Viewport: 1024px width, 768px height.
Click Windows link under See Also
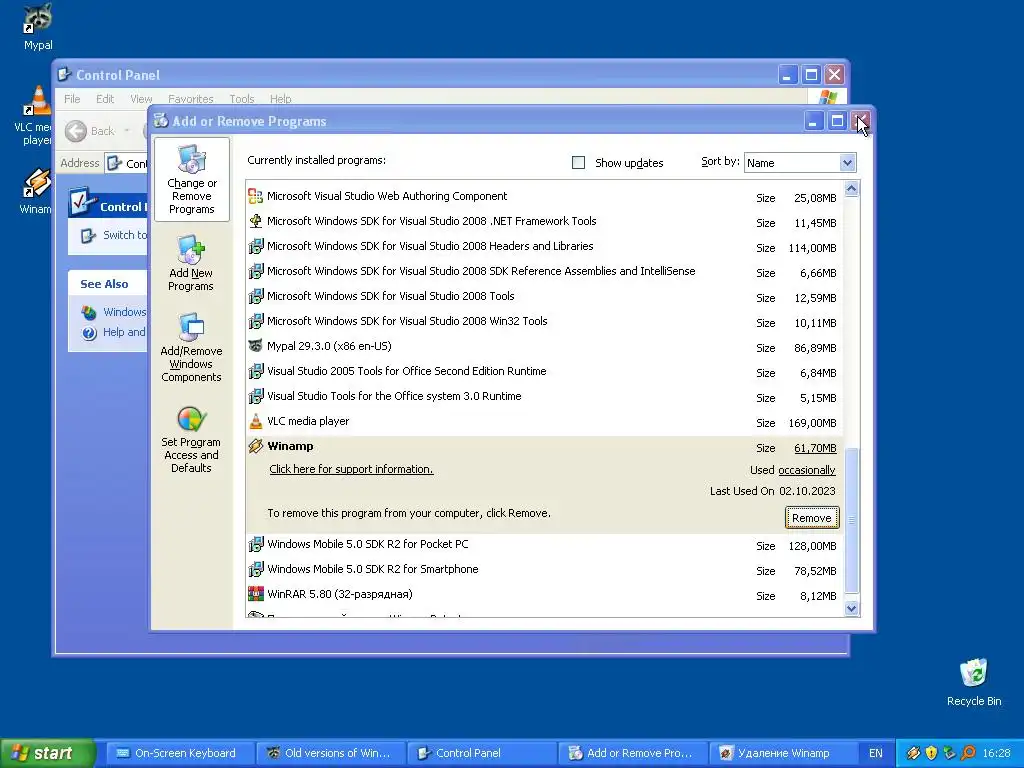124,312
